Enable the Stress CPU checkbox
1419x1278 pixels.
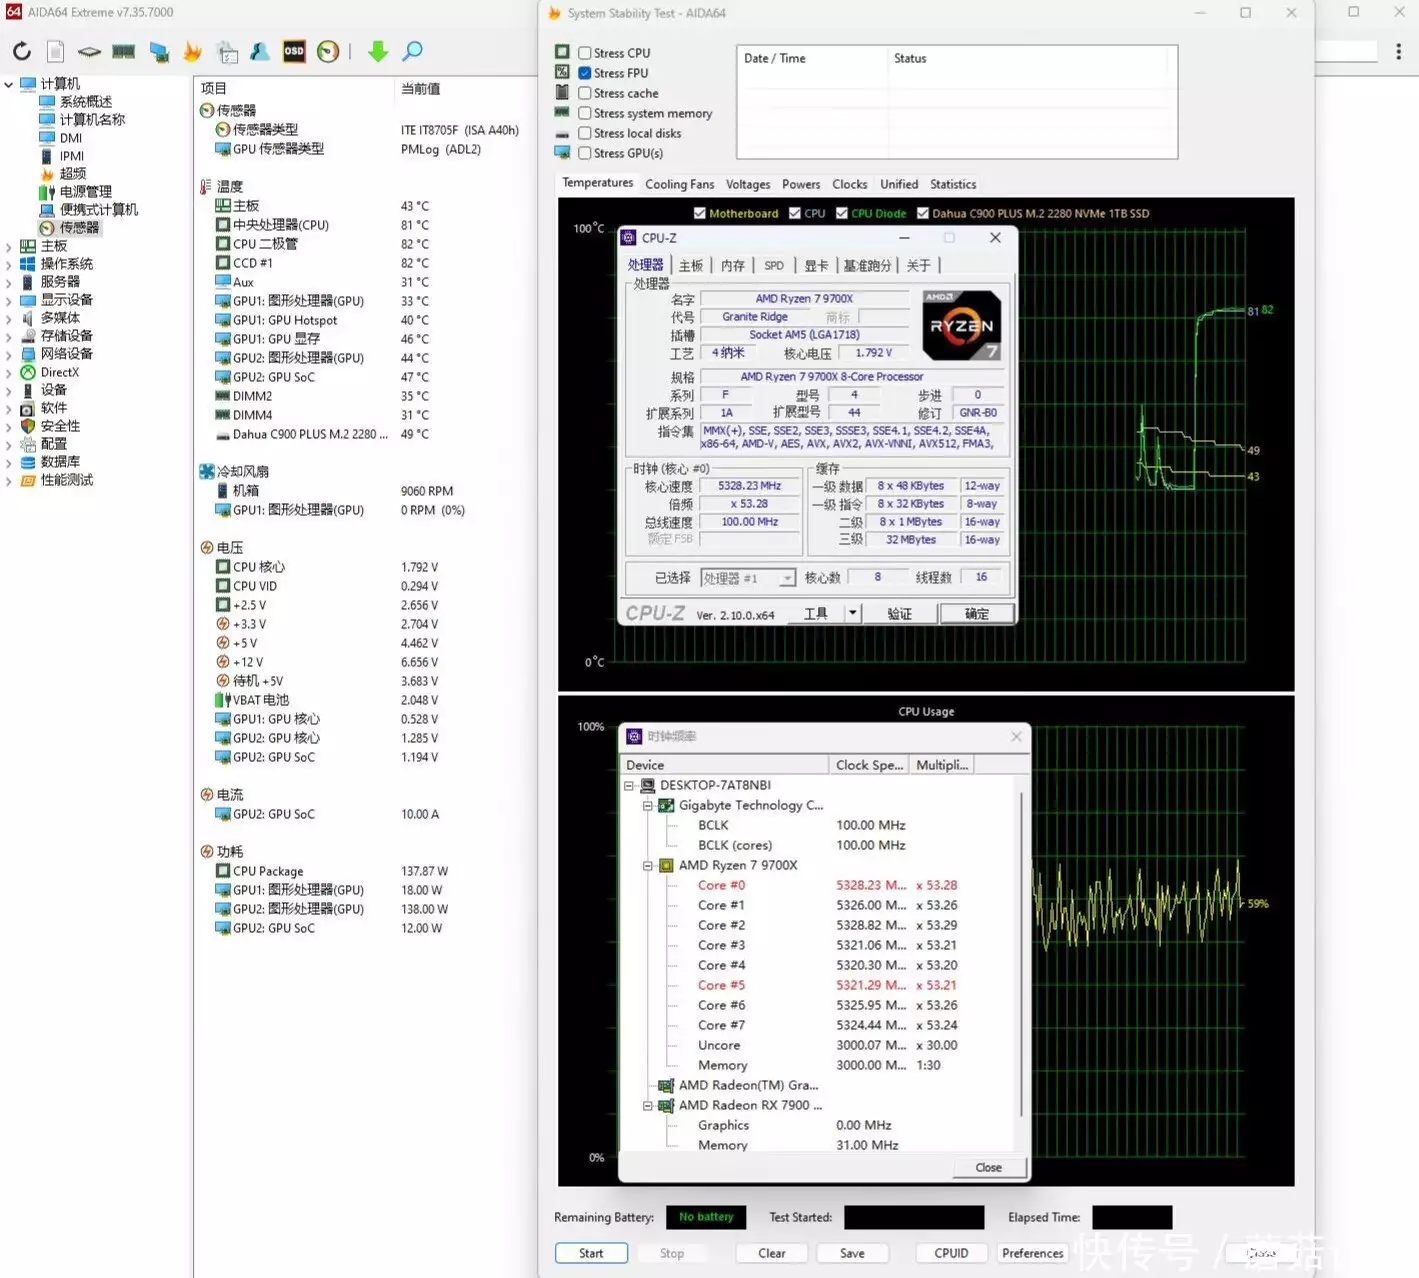tap(585, 53)
